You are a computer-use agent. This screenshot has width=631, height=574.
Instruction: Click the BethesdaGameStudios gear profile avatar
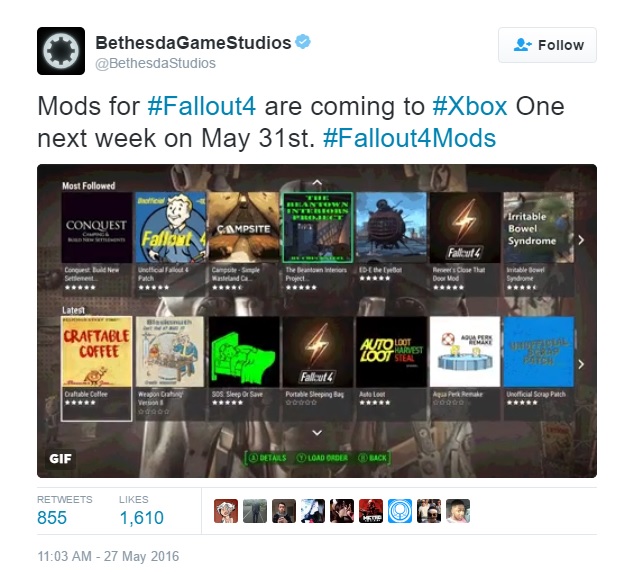[61, 51]
